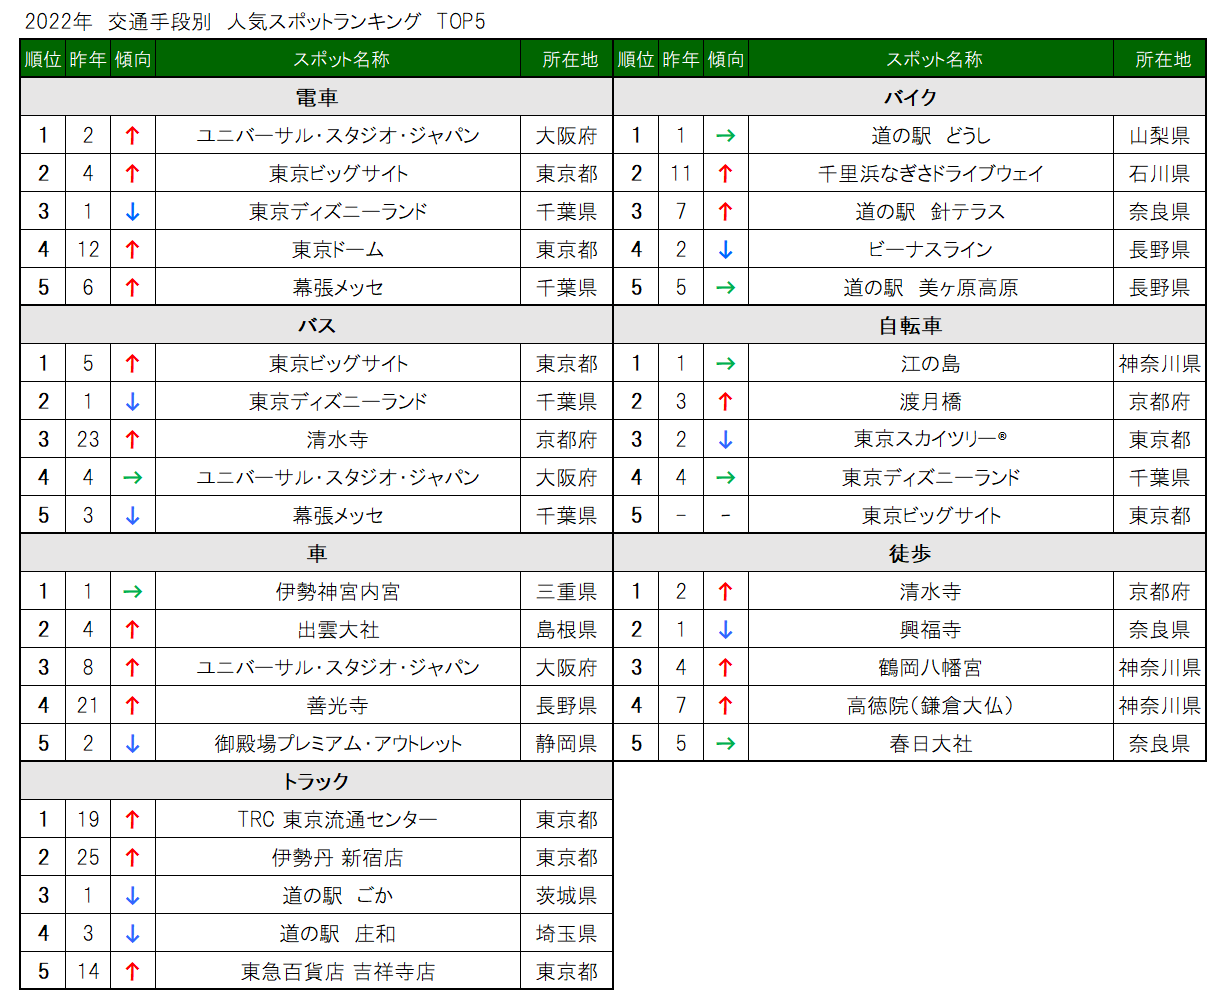The width and height of the screenshot is (1222, 1001).
Task: Click the red up arrow beside 千里浜なぎさドライブウェイ
Action: [726, 174]
